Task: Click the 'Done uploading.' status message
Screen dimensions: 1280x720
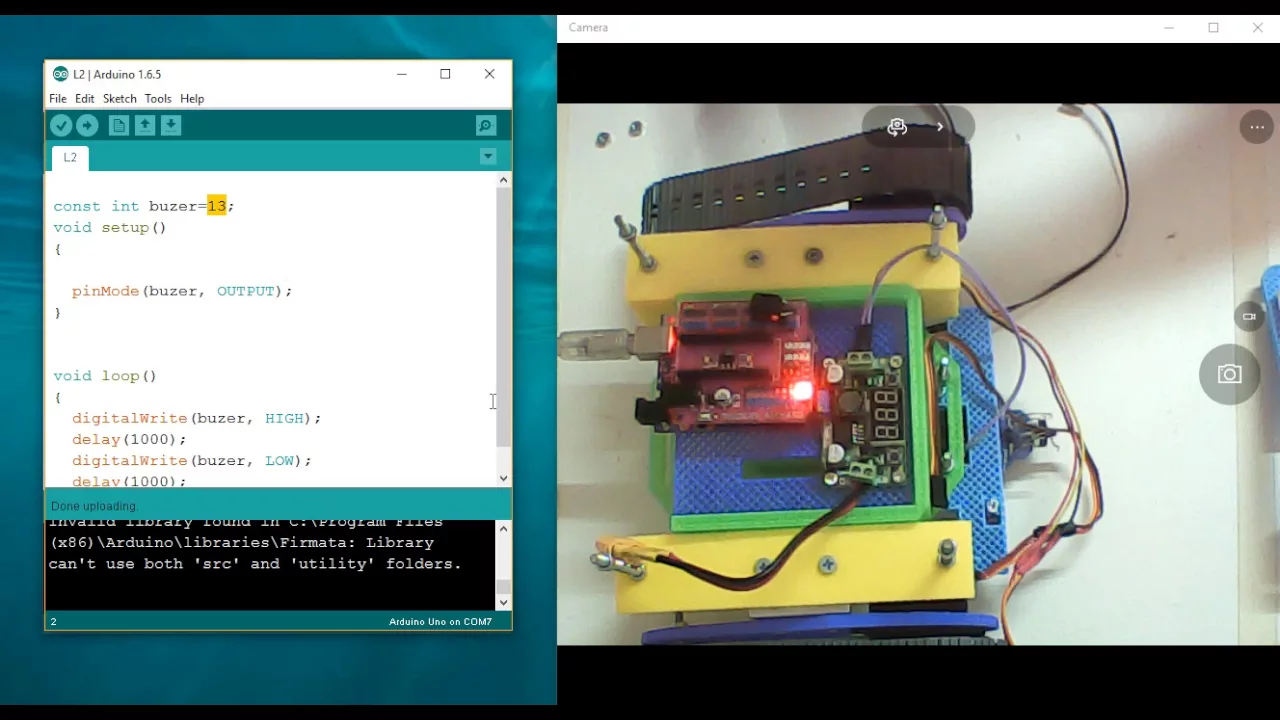Action: [95, 506]
